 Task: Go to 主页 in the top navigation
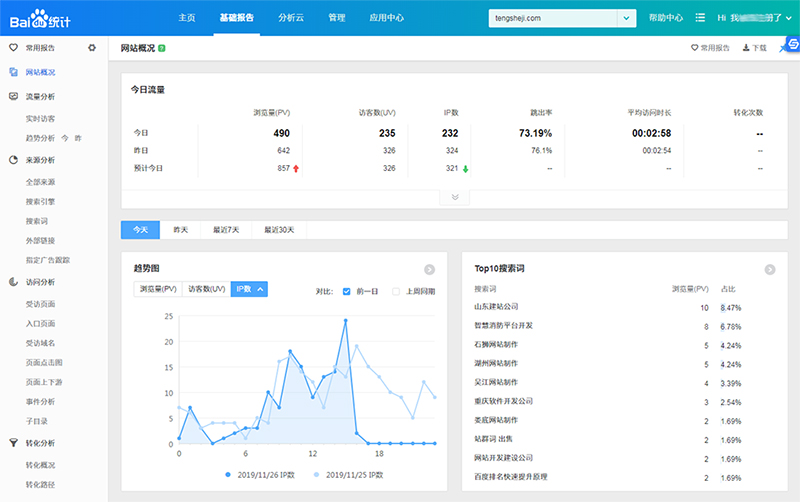tap(187, 18)
